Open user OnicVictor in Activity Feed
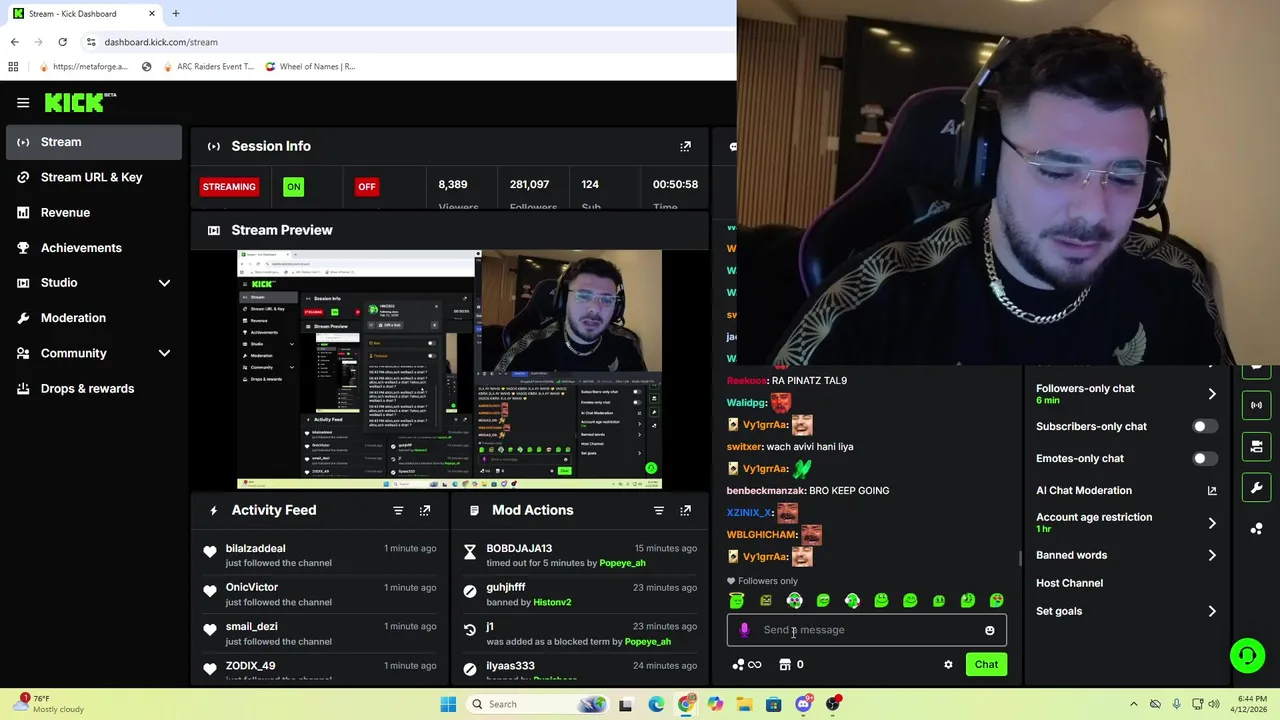 pyautogui.click(x=251, y=587)
